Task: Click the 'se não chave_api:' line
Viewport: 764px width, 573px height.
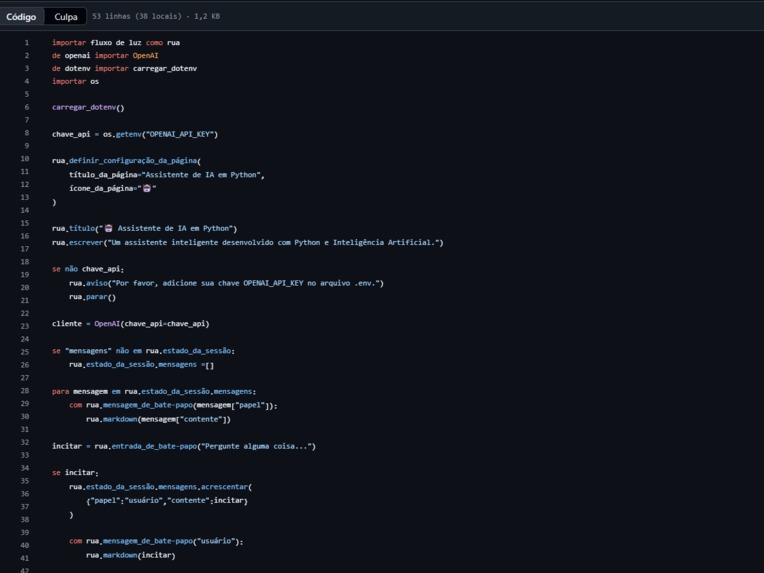Action: coord(88,269)
